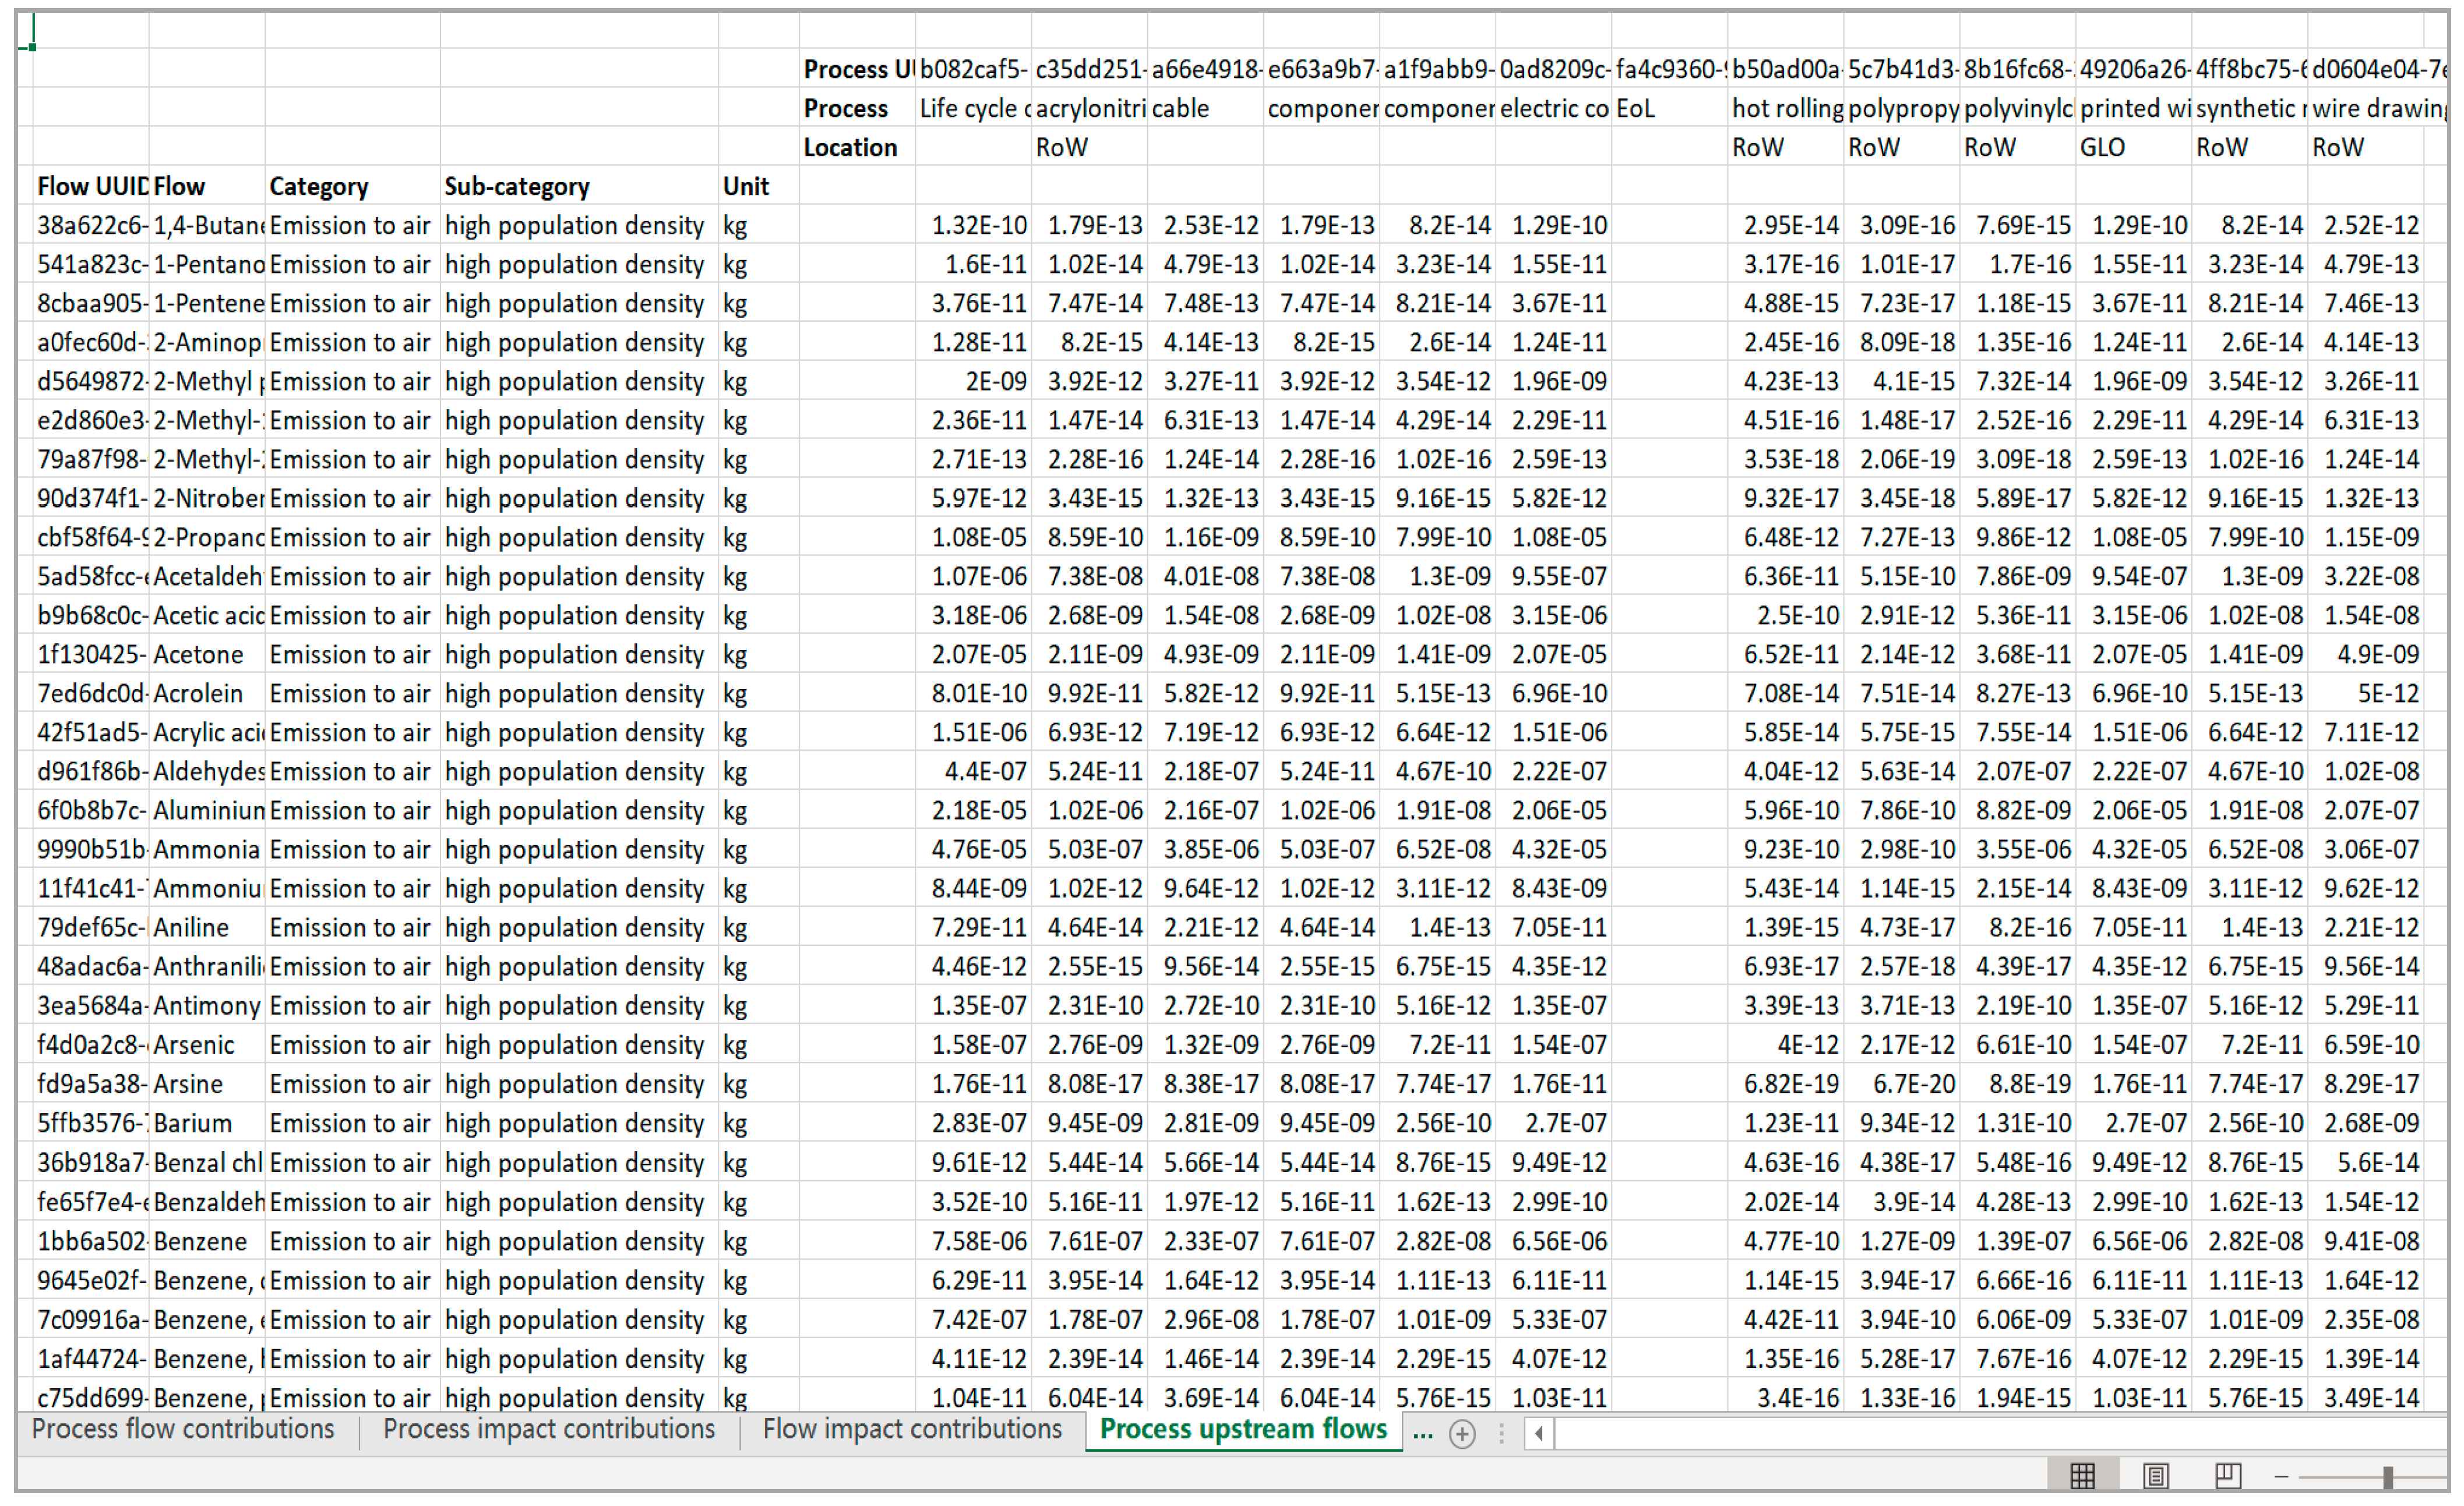
Task: Select the Unit header cell
Action: point(759,186)
